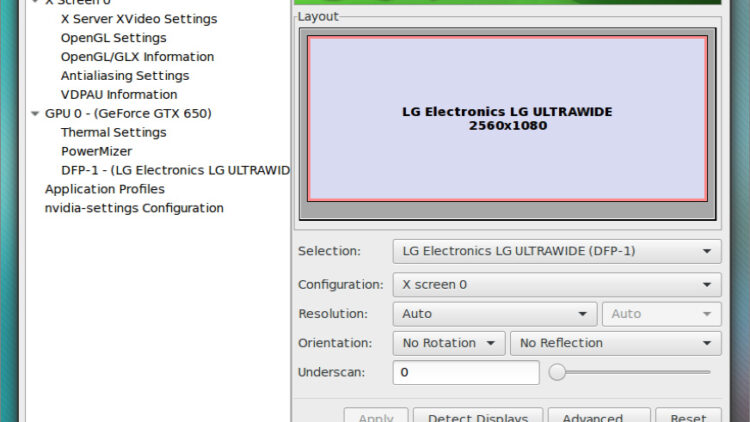The image size is (750, 422).
Task: Select PowerMizer in the sidebar
Action: [x=99, y=152]
